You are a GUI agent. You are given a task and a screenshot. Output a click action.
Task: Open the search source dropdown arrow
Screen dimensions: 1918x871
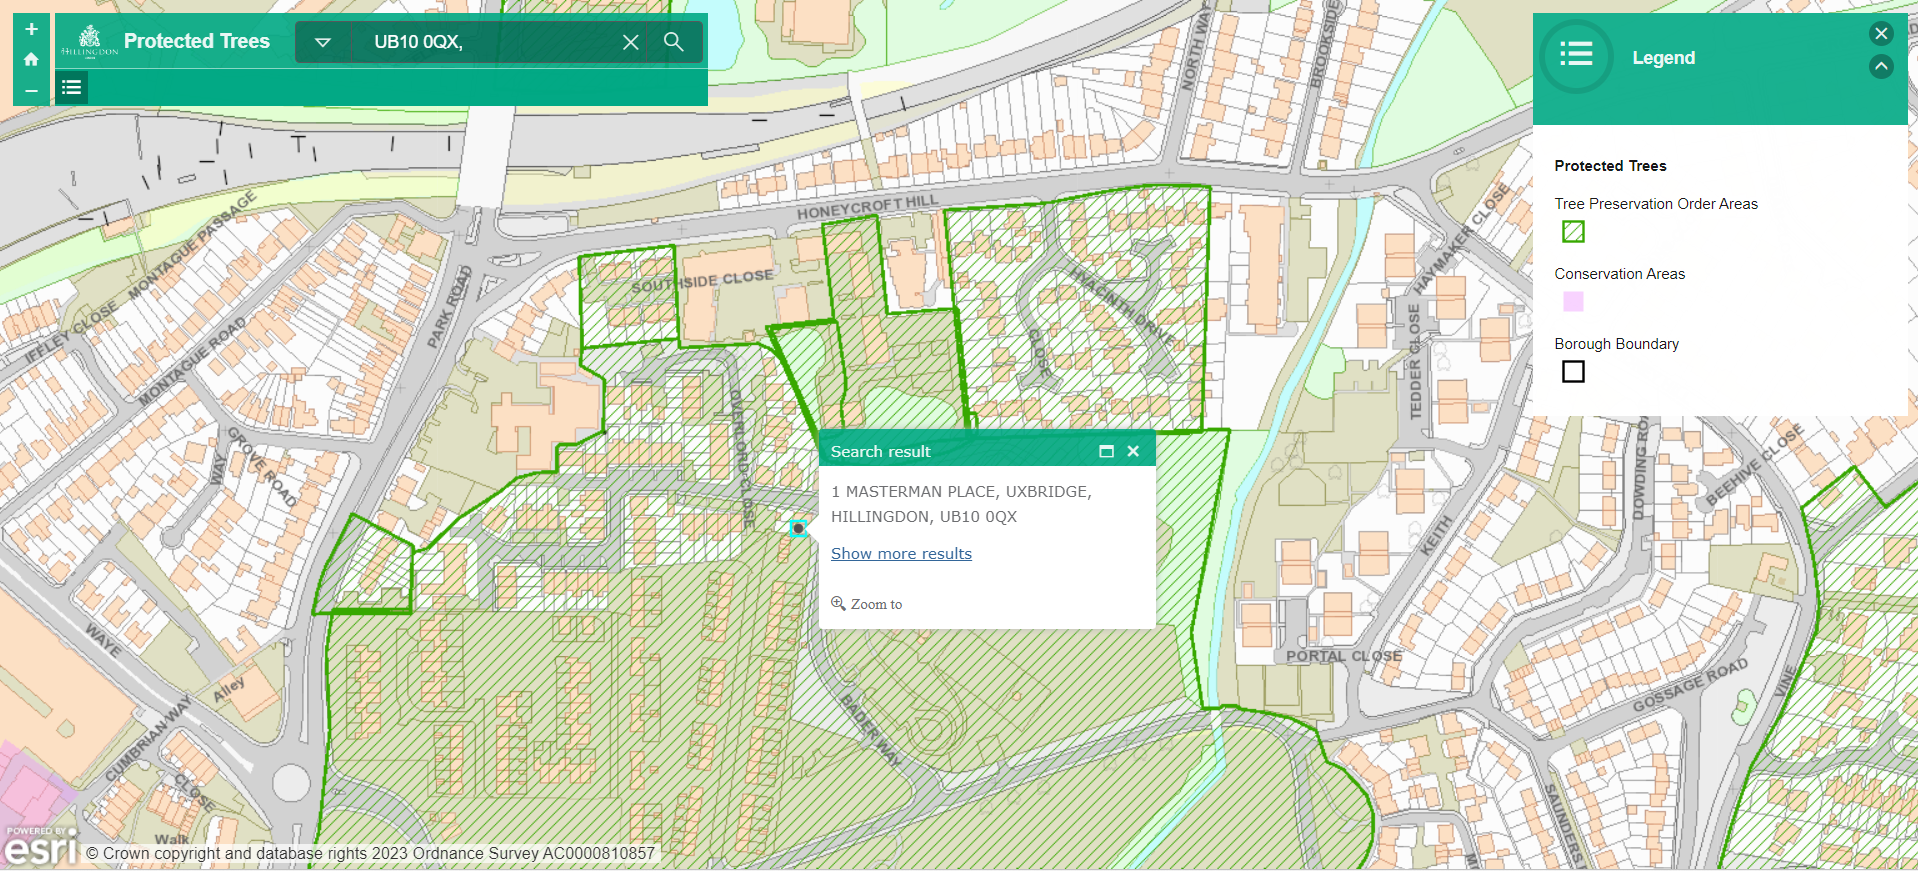pyautogui.click(x=322, y=42)
